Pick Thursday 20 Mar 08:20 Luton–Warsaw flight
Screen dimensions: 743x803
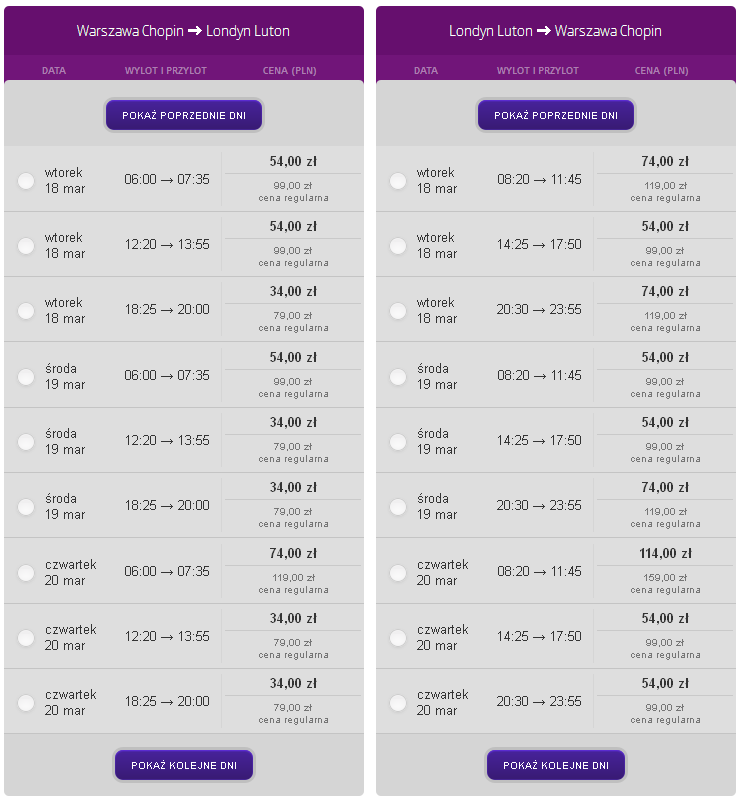[398, 573]
